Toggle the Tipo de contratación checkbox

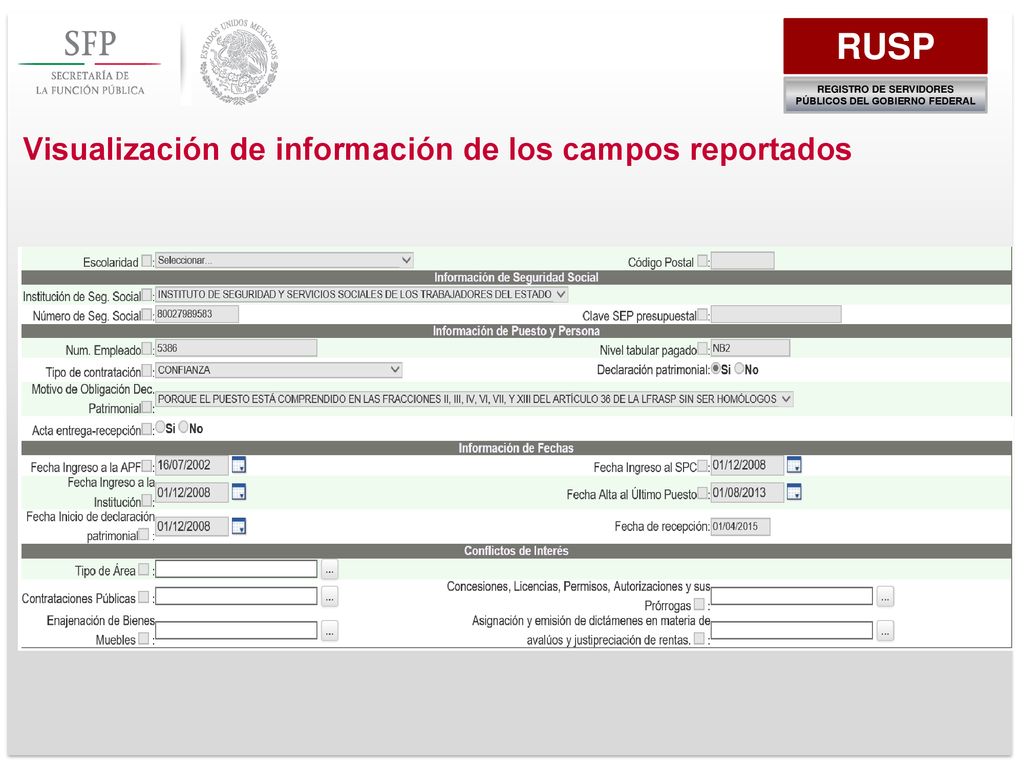click(x=147, y=370)
